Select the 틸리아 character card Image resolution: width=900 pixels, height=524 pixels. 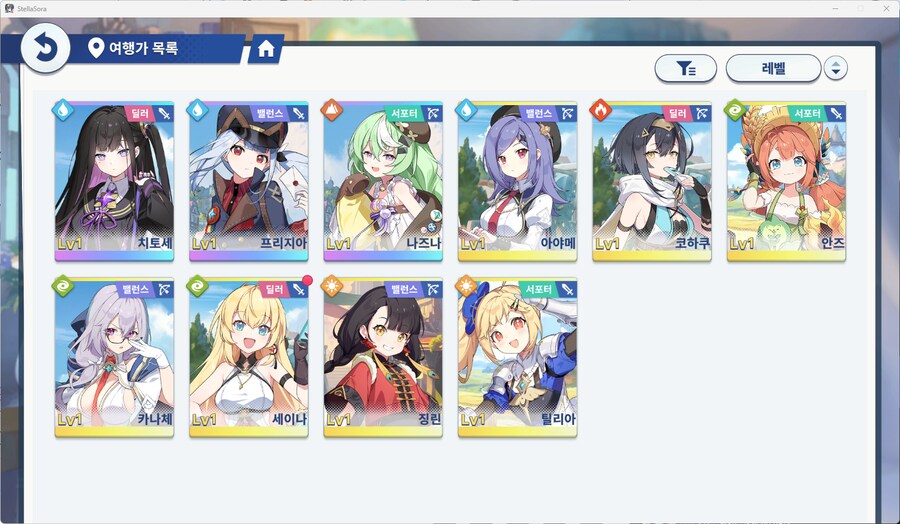pos(517,358)
